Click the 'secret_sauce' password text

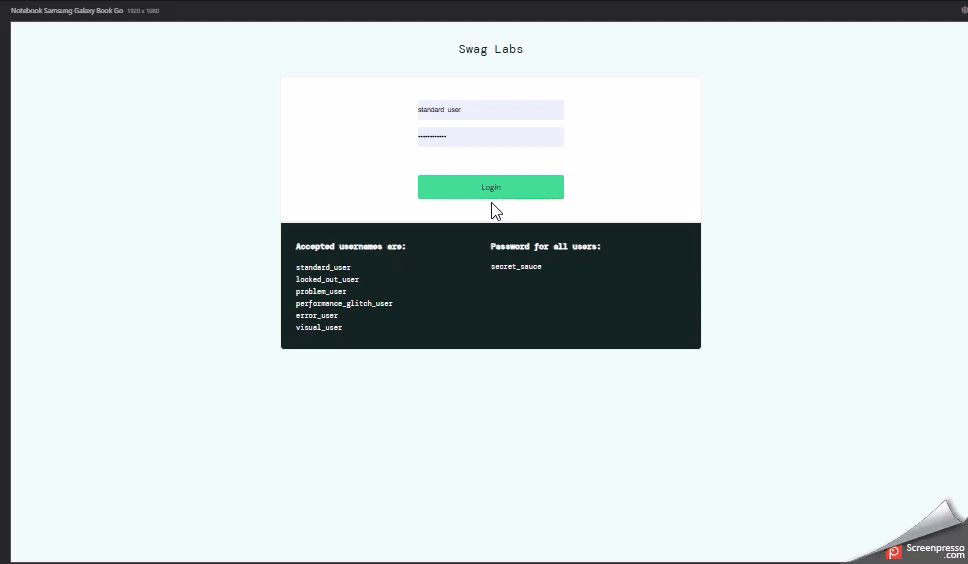pyautogui.click(x=516, y=267)
